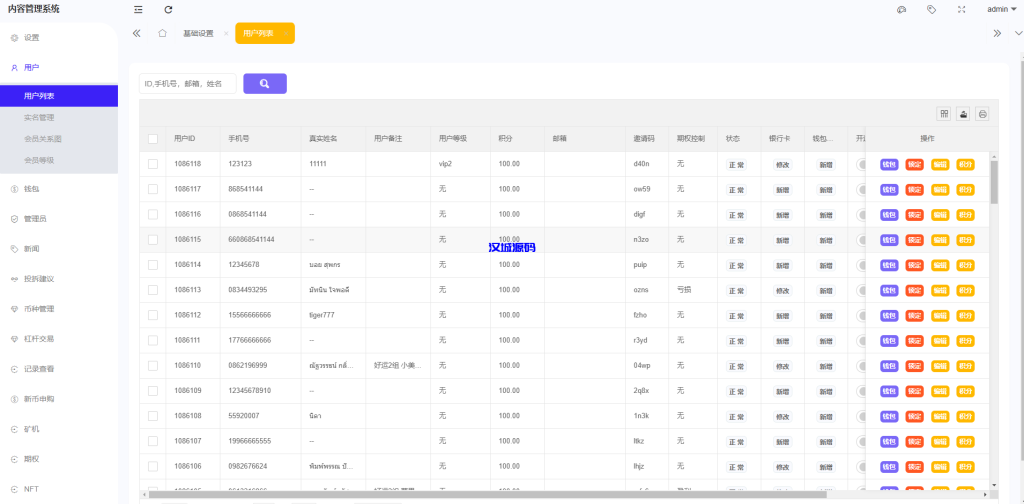Open the admin account dropdown
The image size is (1024, 504).
1000,9
